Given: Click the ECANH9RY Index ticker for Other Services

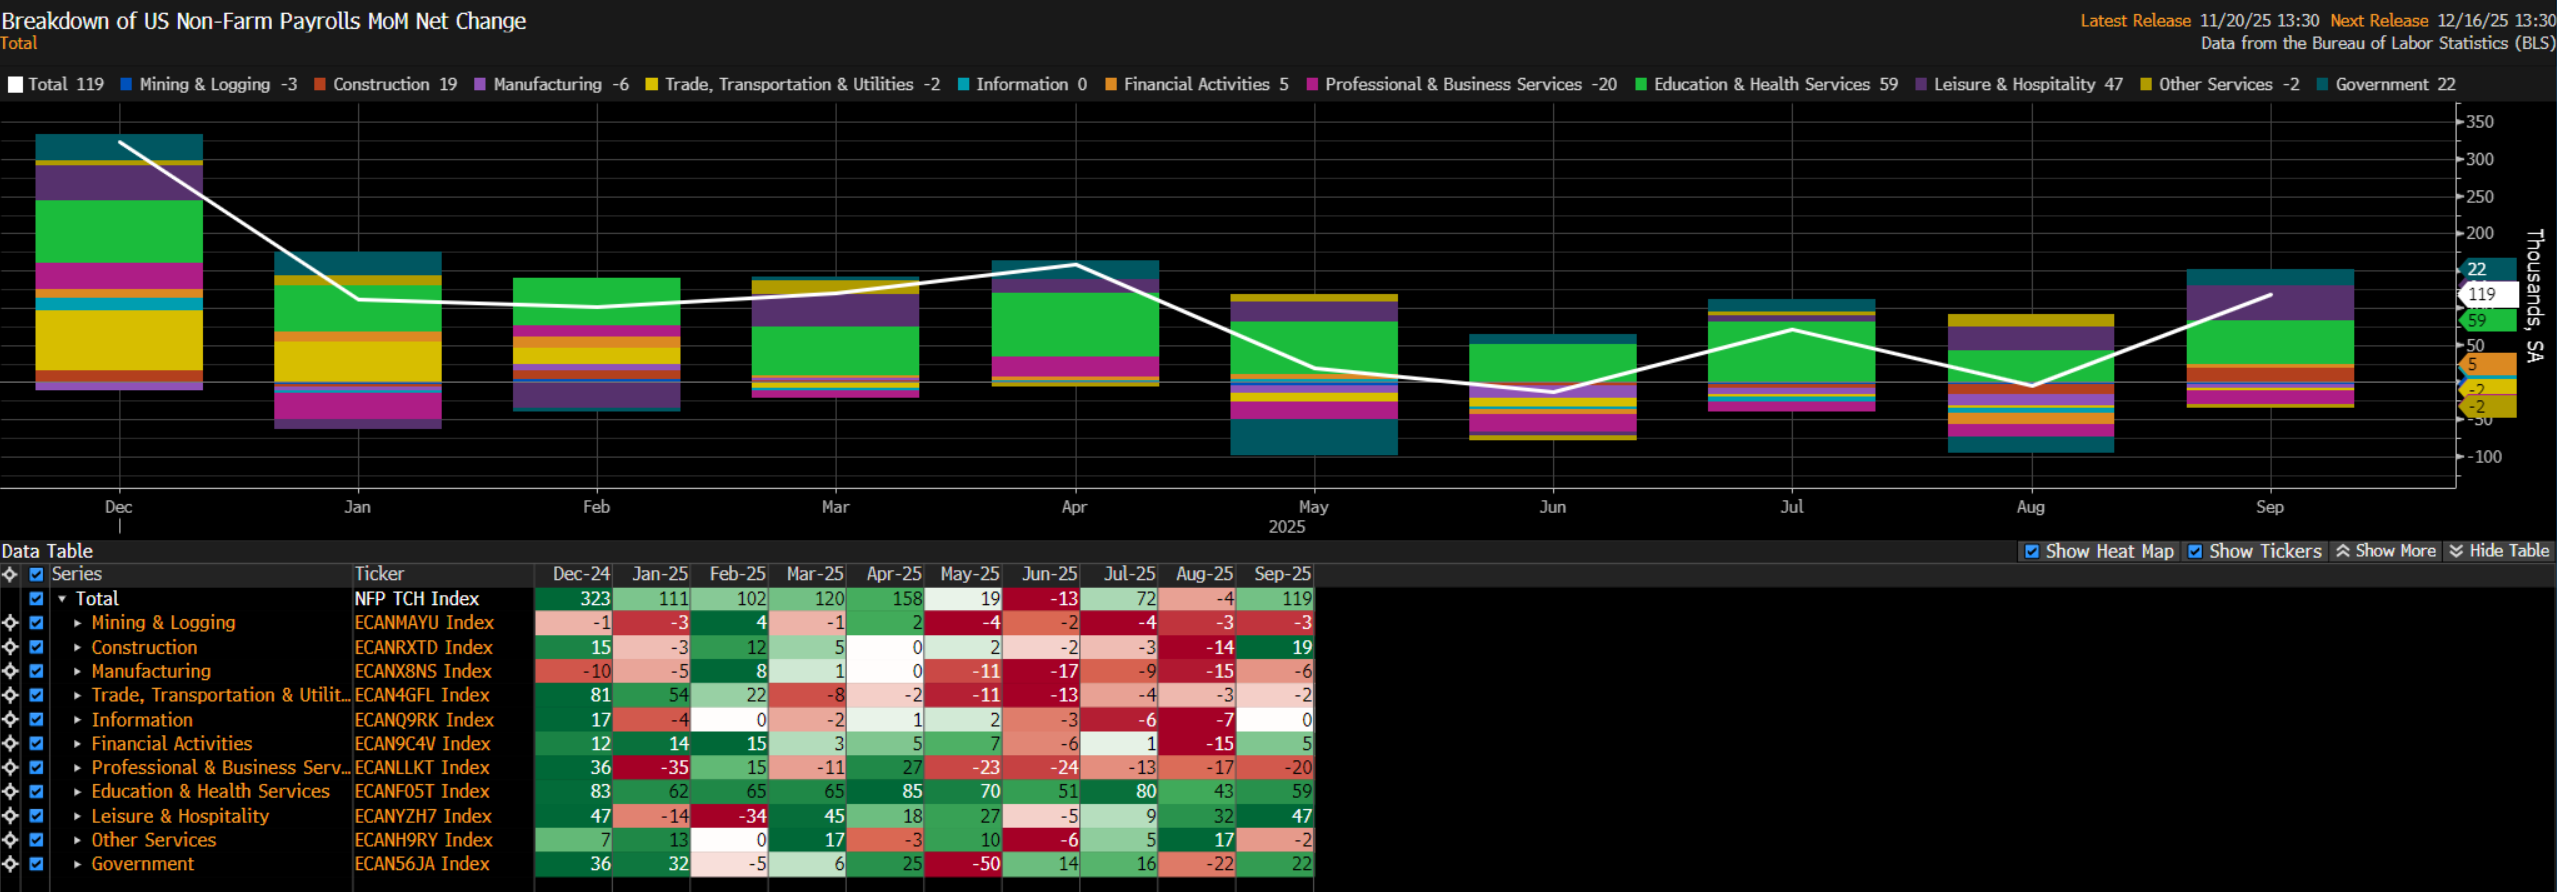Looking at the screenshot, I should 423,840.
